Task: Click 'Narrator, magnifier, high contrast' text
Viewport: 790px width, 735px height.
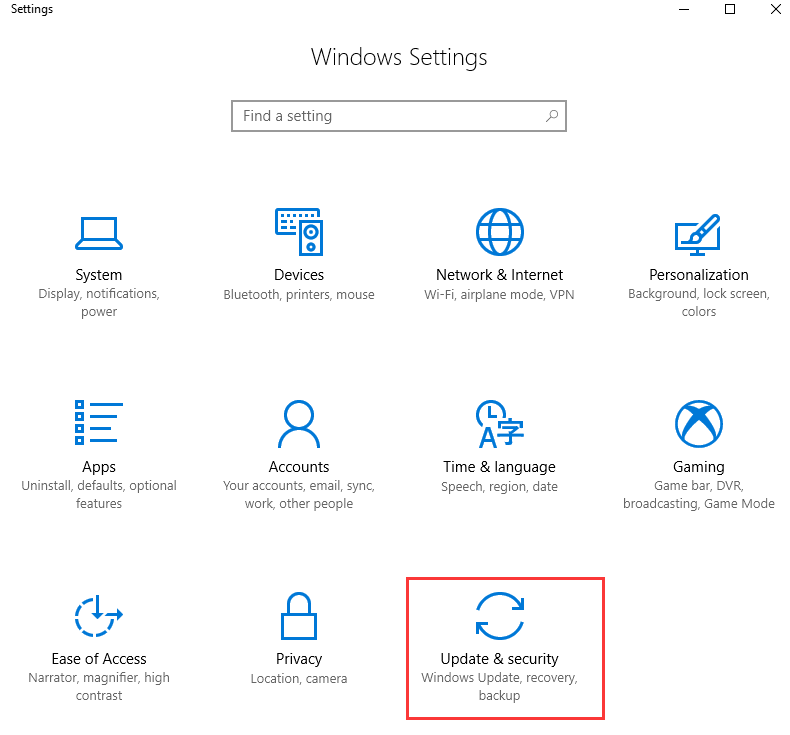Action: 99,687
